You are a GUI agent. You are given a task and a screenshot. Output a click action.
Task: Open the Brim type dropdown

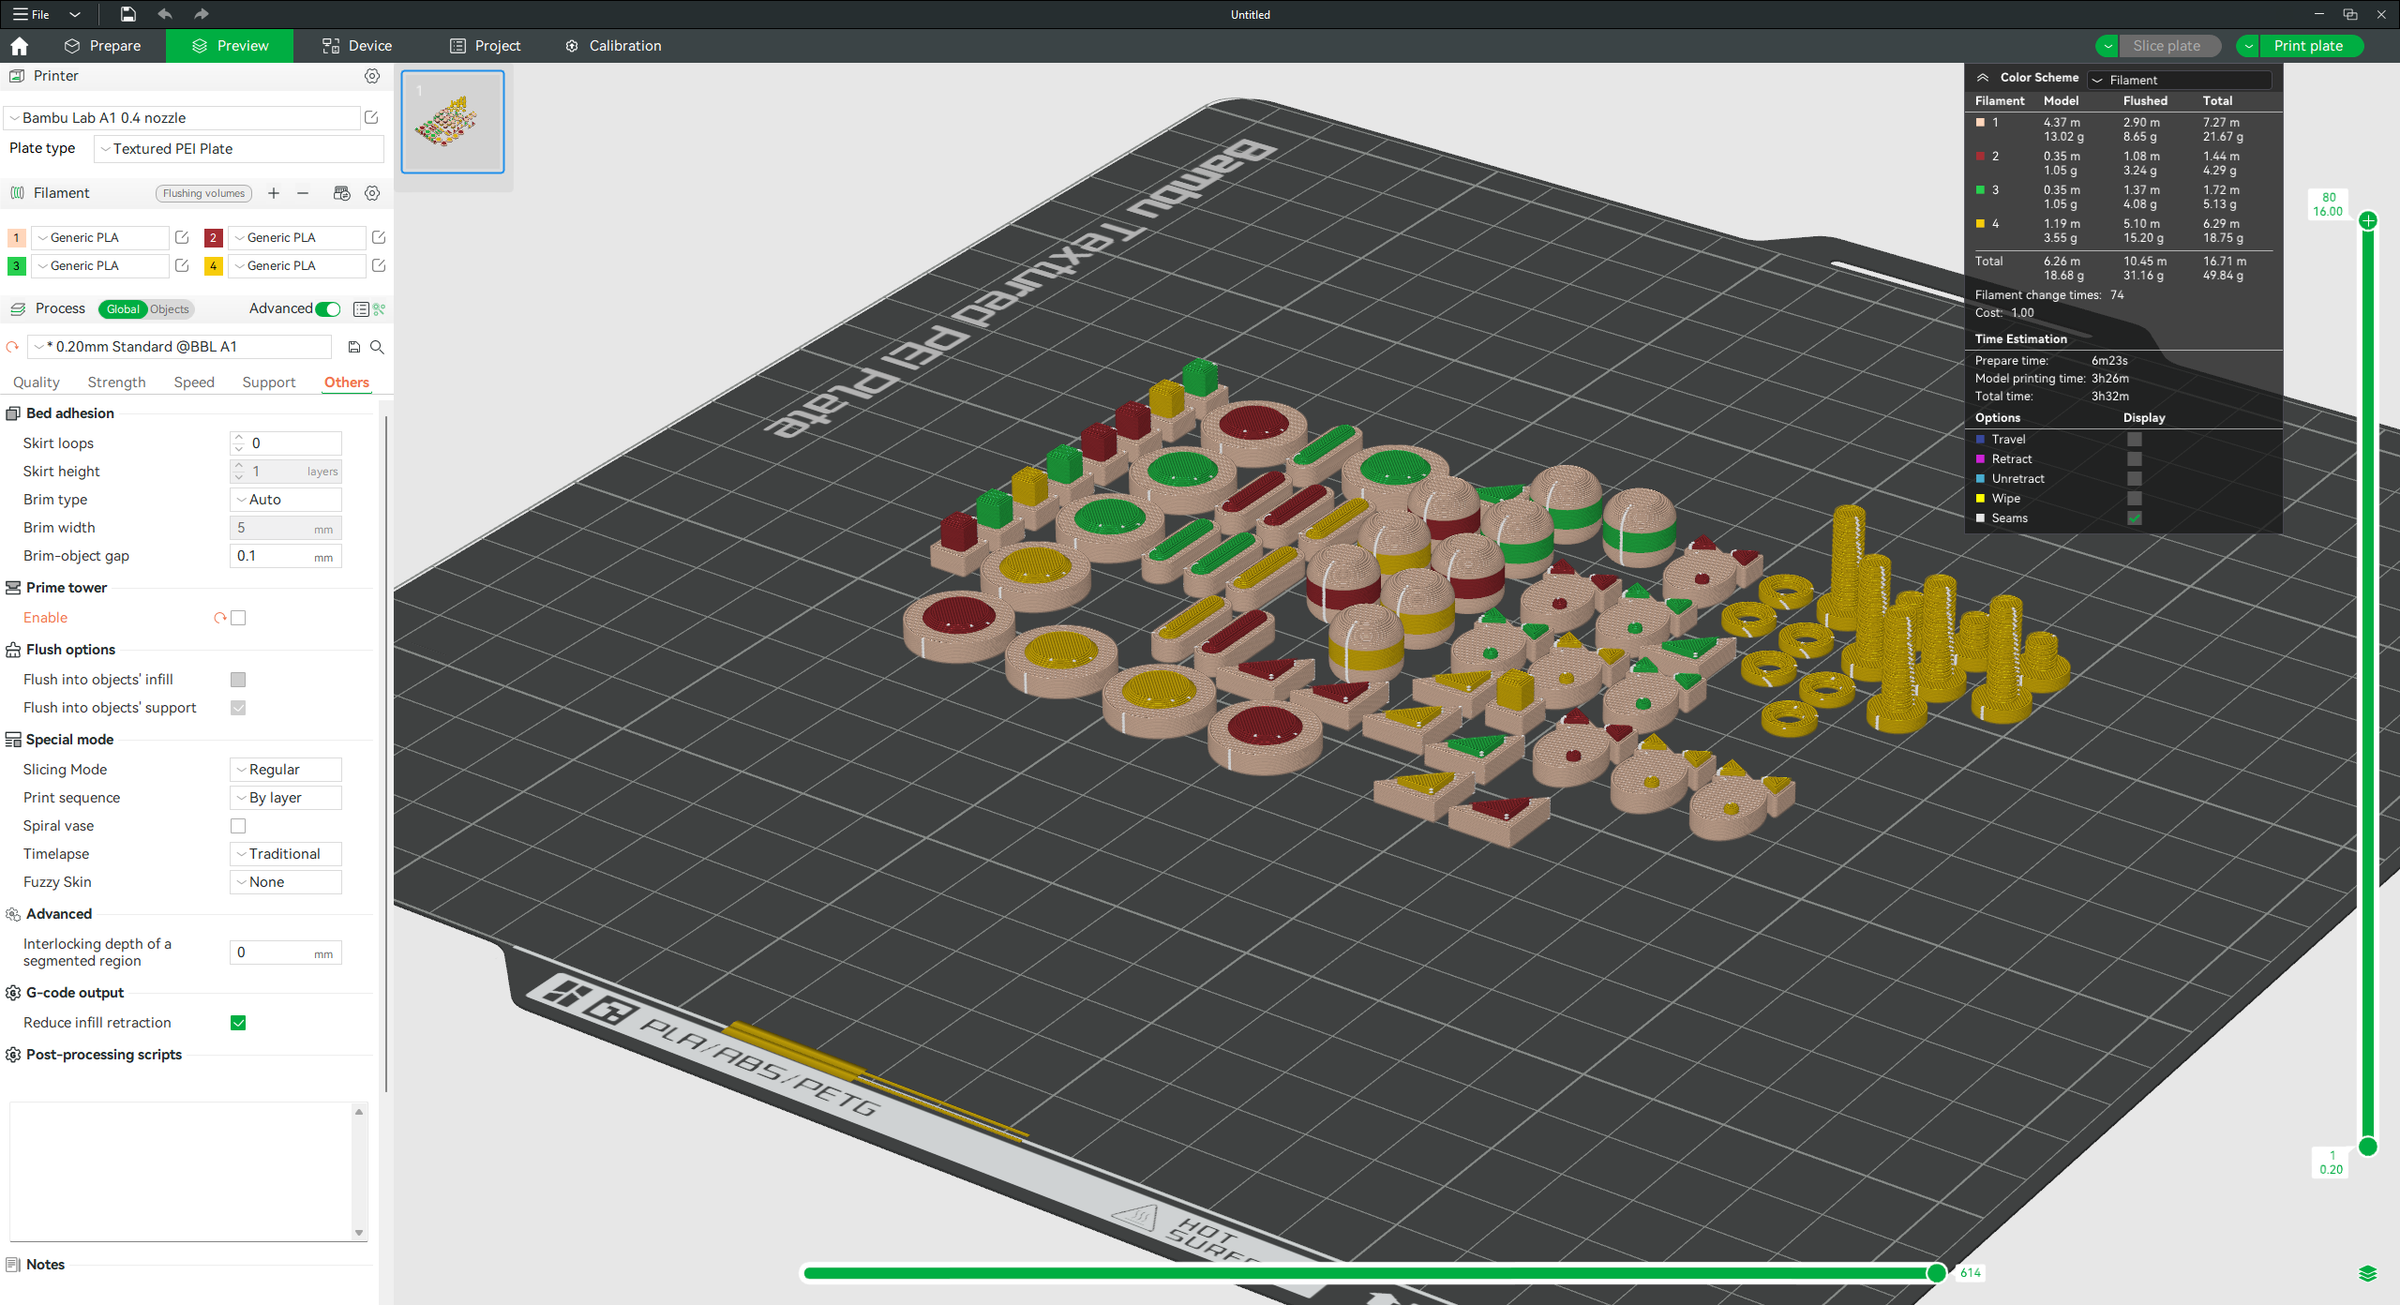(x=286, y=500)
